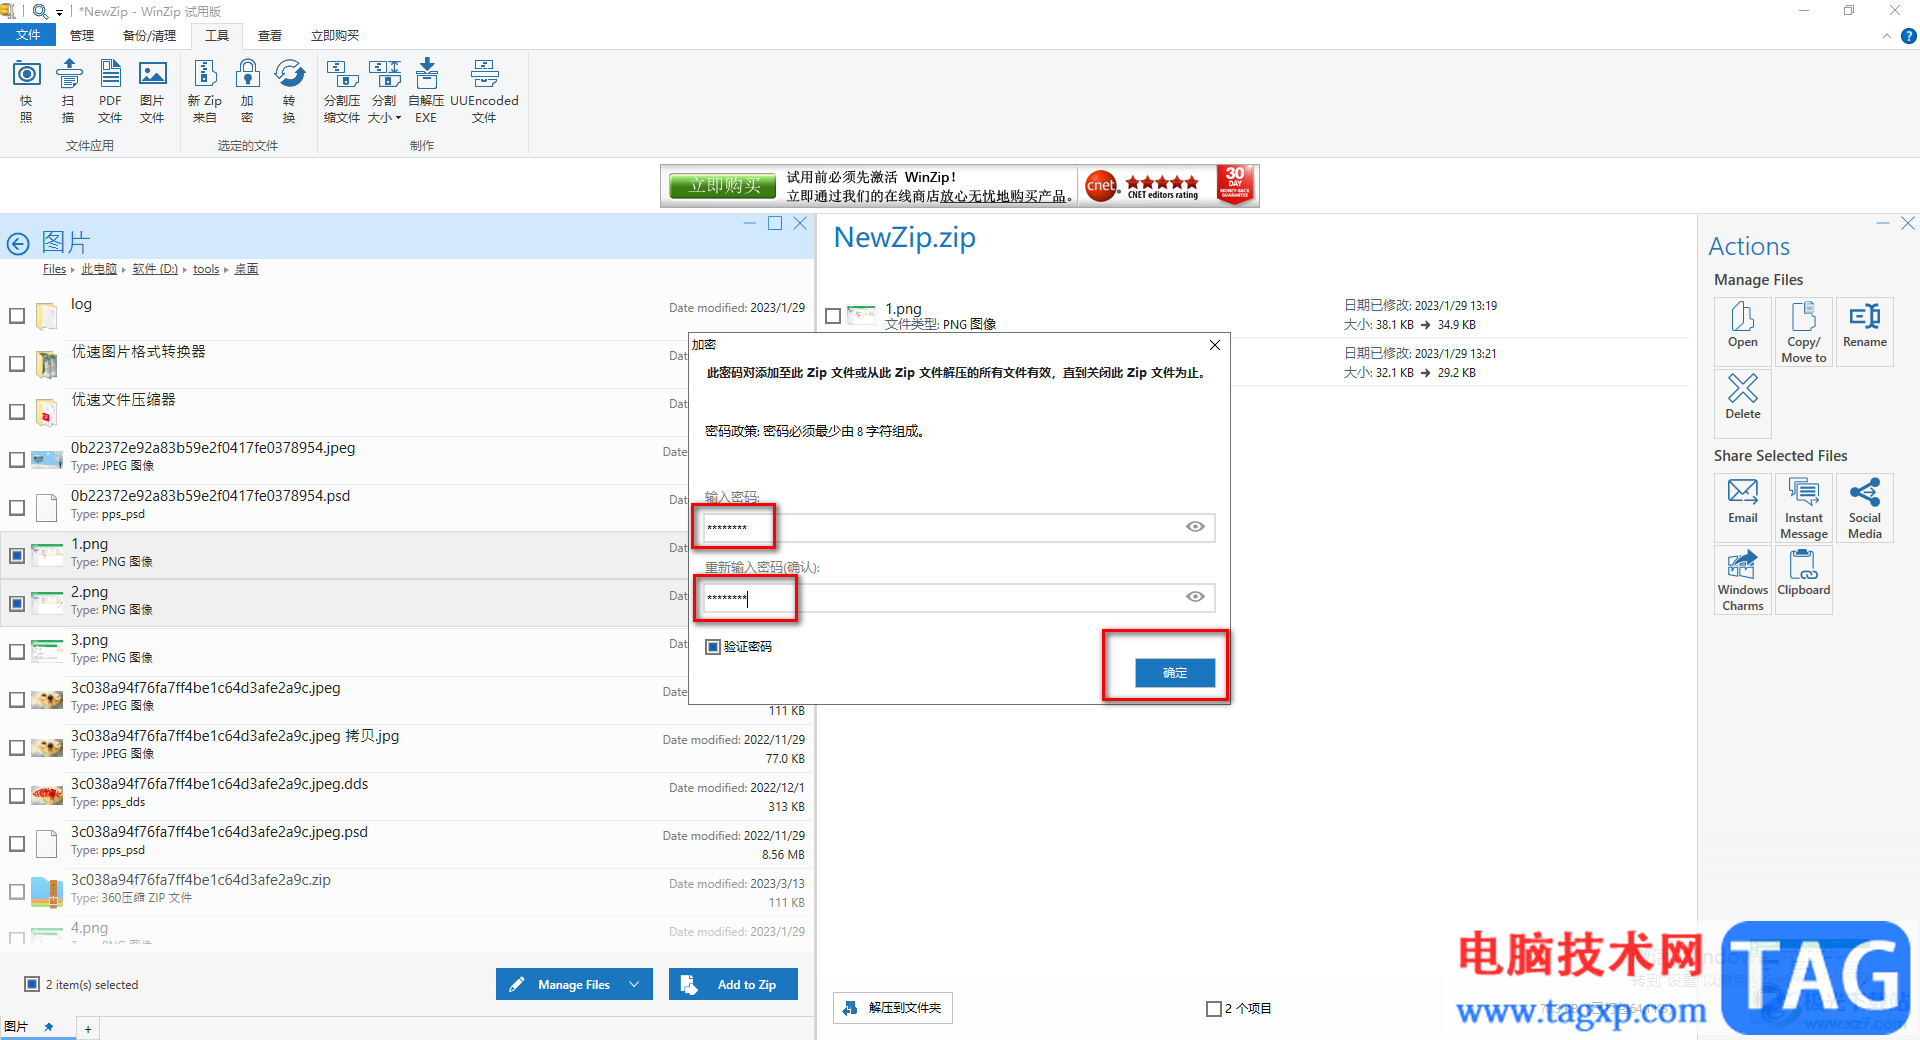
Task: Switch to the 备份/清理 ribbon tab
Action: point(149,35)
